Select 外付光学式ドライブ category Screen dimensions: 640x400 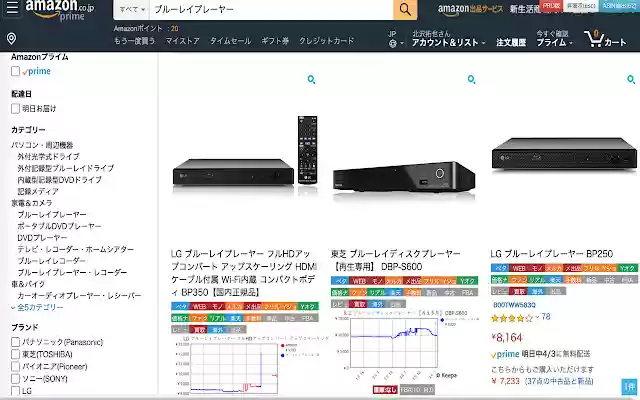point(48,156)
